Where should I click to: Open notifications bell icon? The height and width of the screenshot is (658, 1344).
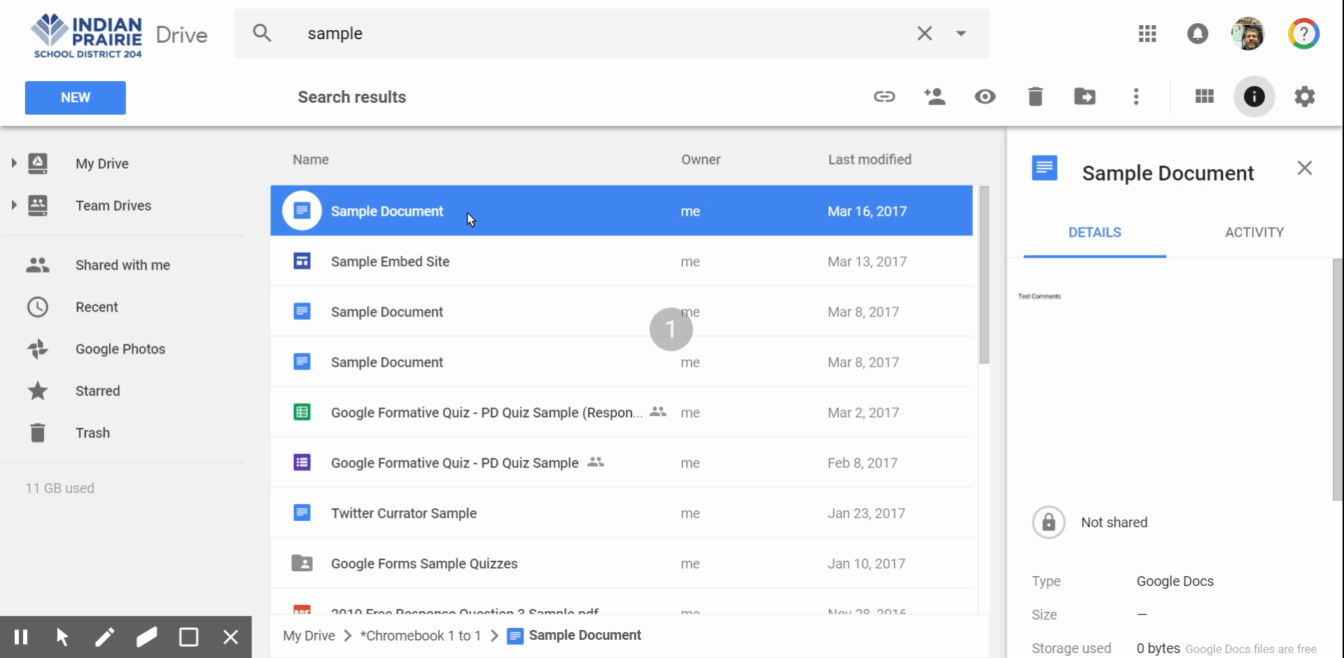click(1197, 33)
